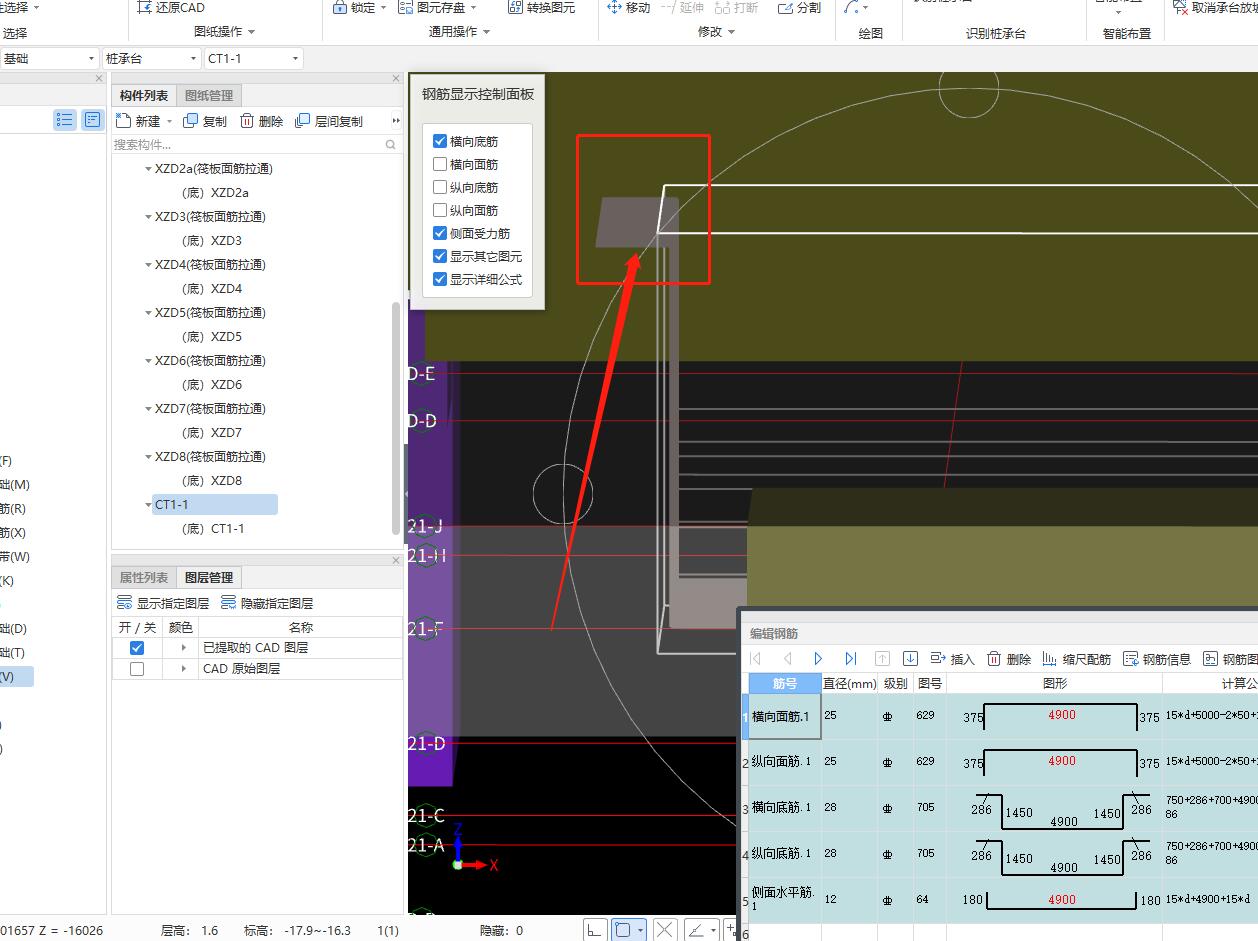Click the 筋号 column header
Screen dimensions: 1258x941
(x=785, y=684)
